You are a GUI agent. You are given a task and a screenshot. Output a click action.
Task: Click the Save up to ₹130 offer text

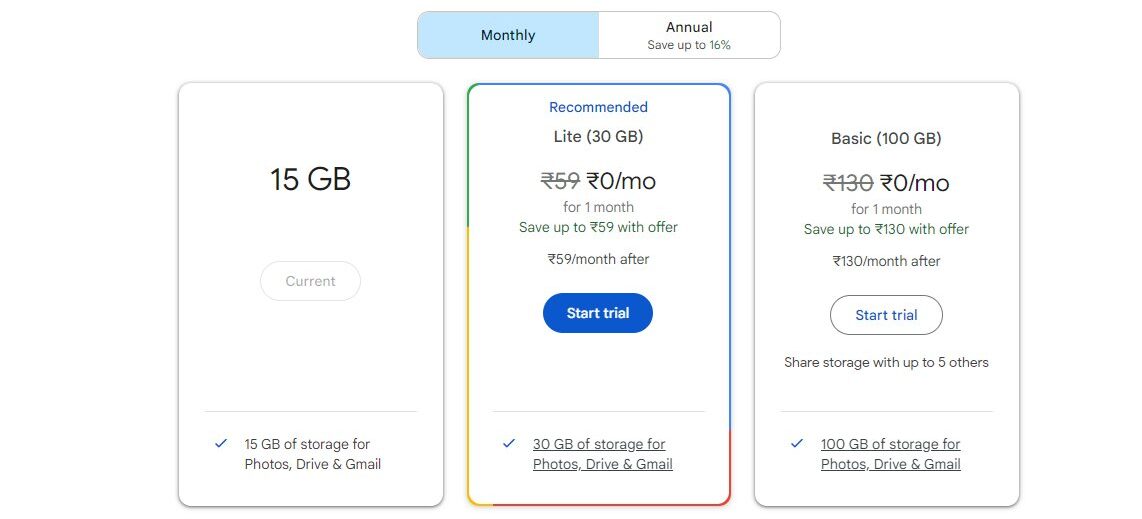(886, 229)
